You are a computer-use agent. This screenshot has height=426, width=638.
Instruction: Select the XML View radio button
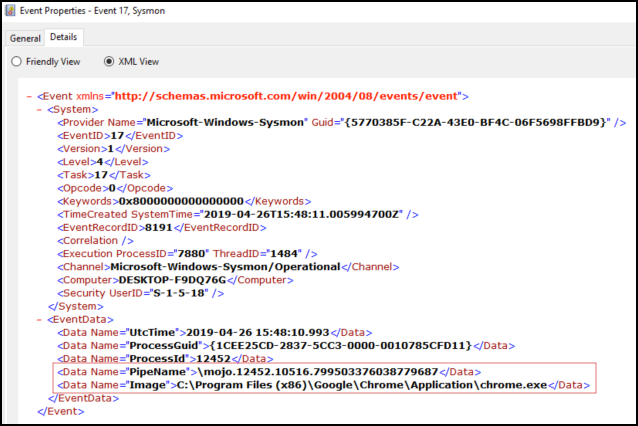tap(109, 61)
